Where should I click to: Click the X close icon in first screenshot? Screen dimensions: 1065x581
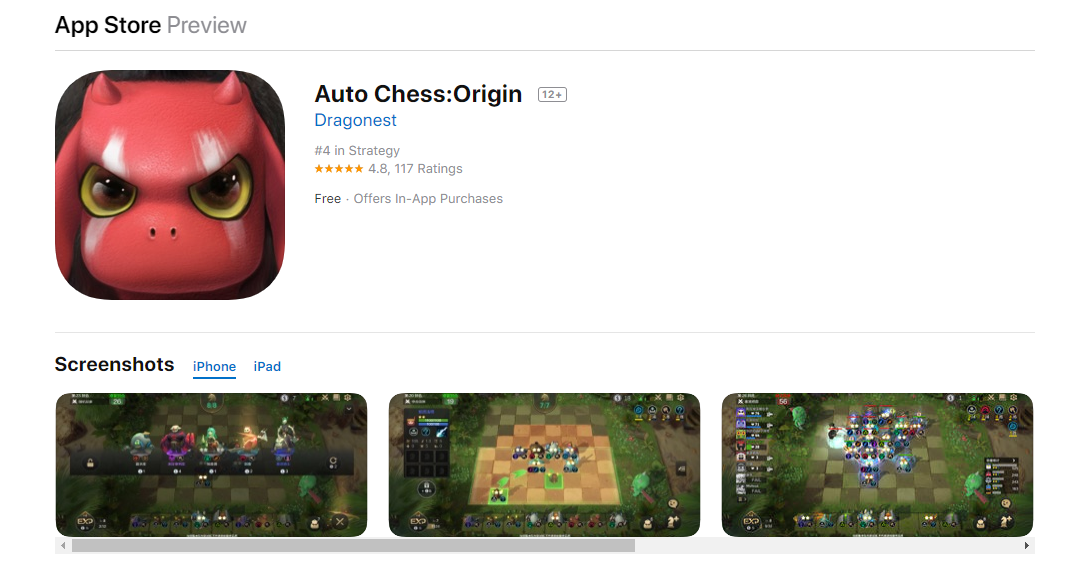[340, 522]
